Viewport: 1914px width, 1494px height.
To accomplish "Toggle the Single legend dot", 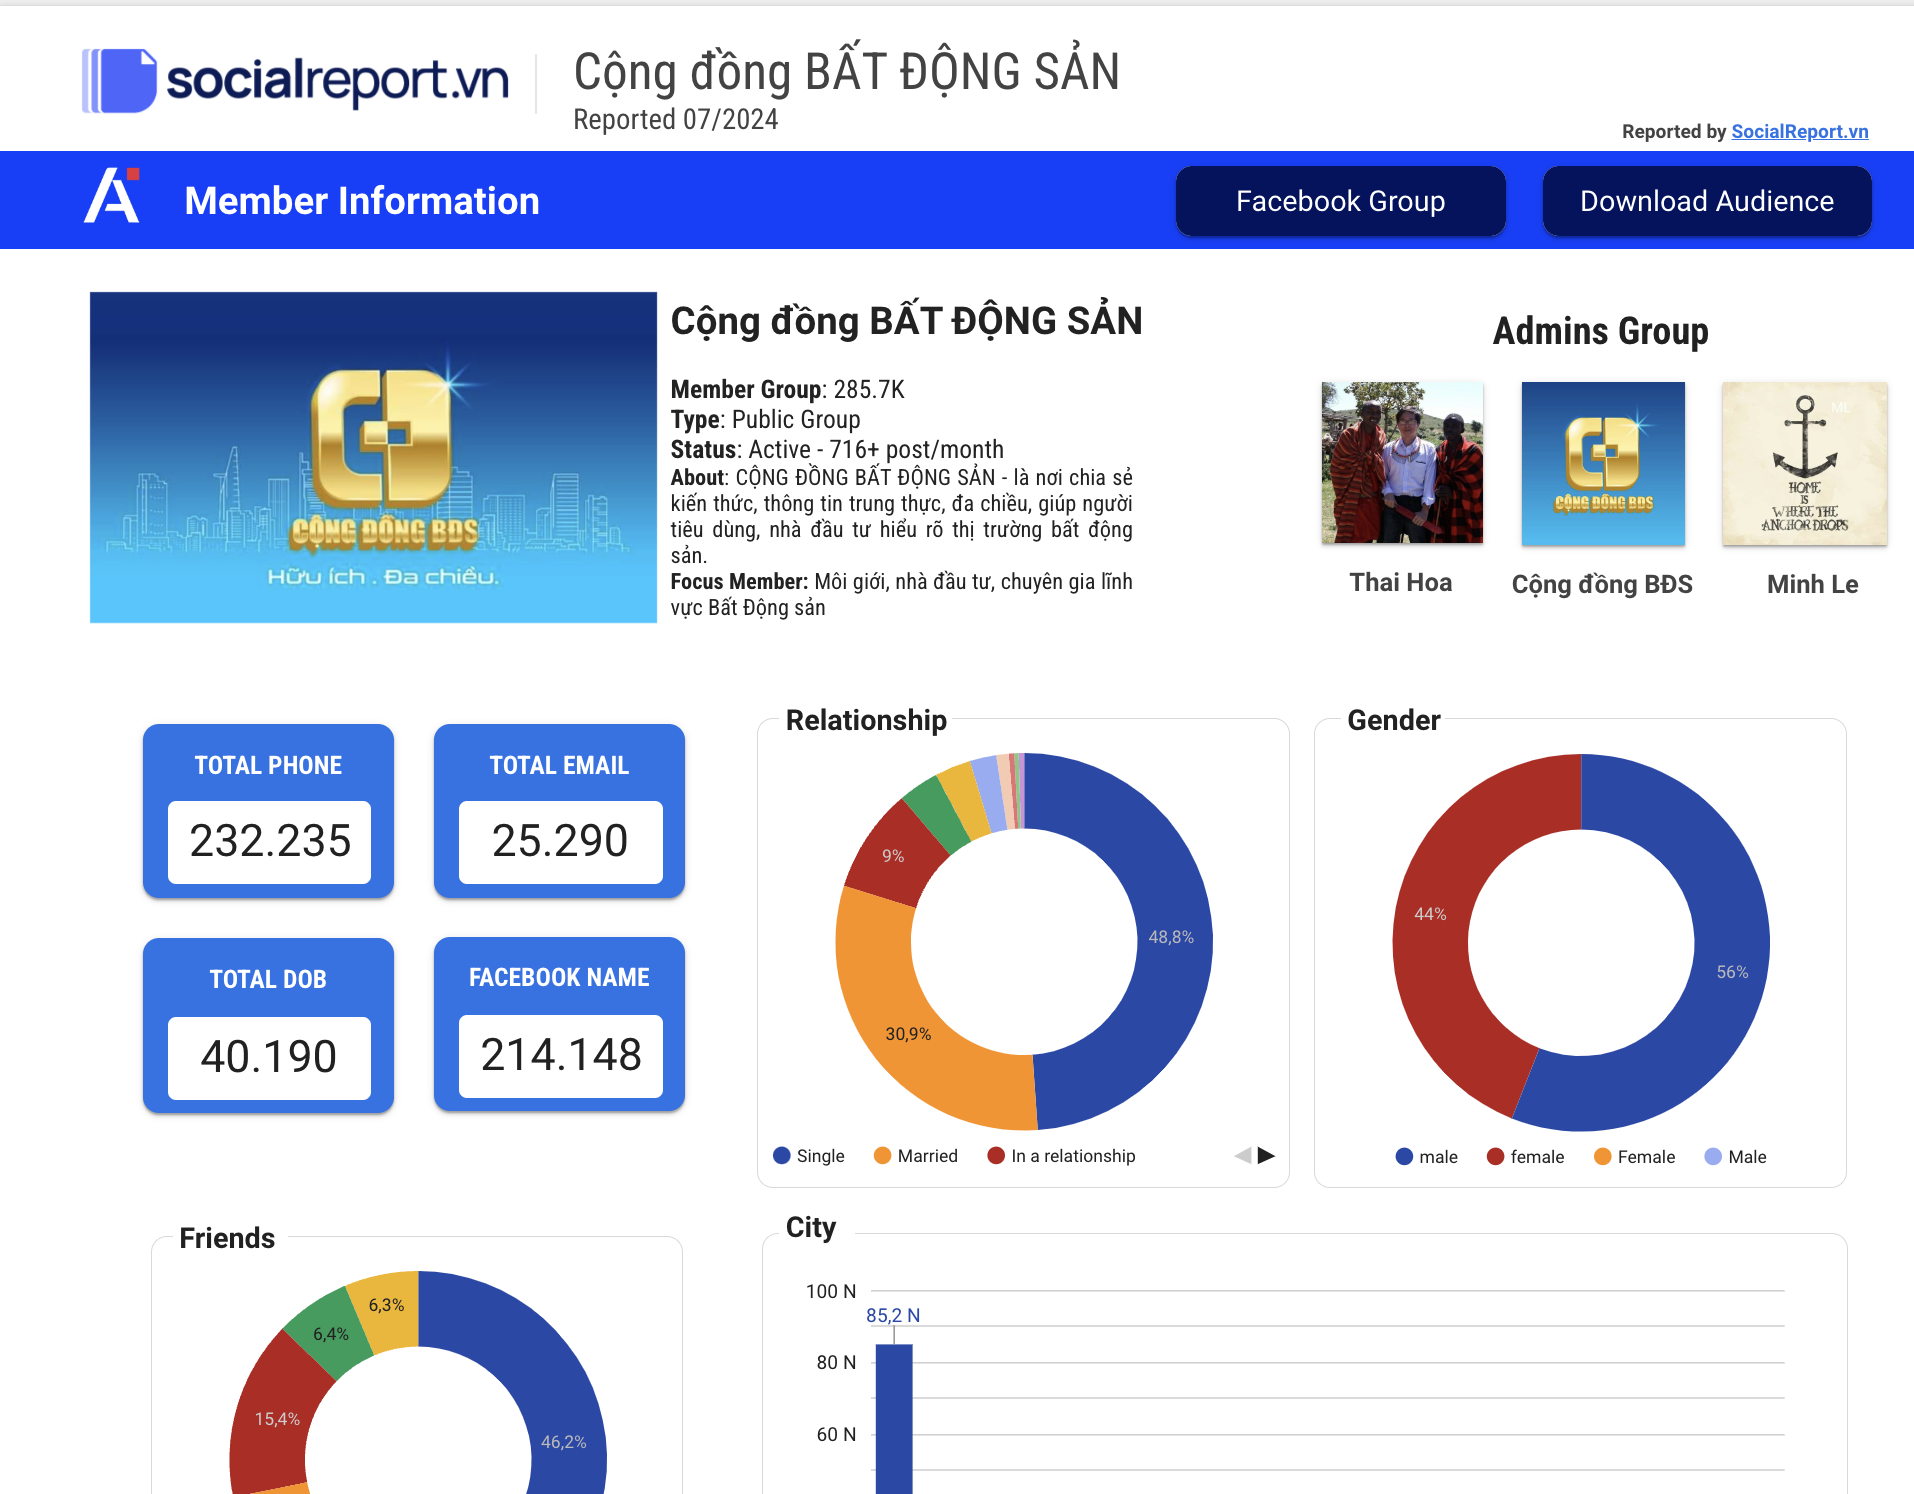I will pos(782,1155).
